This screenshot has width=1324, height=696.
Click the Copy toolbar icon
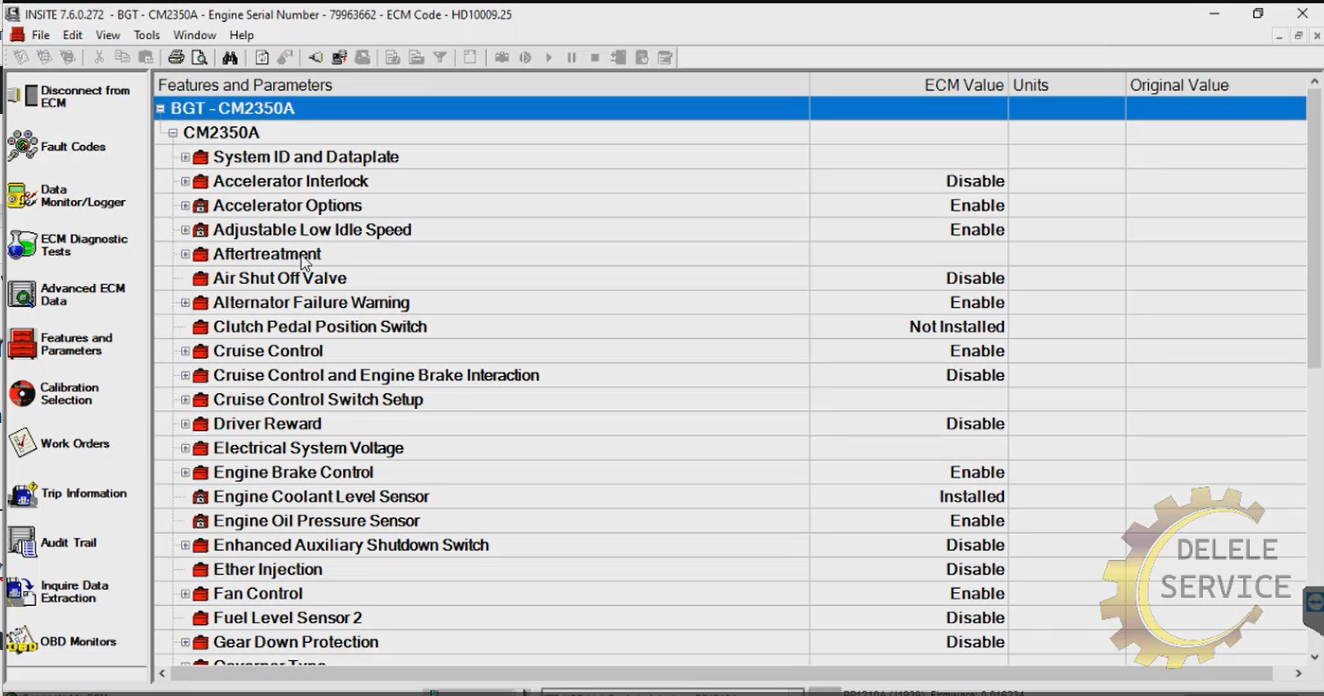tap(122, 57)
